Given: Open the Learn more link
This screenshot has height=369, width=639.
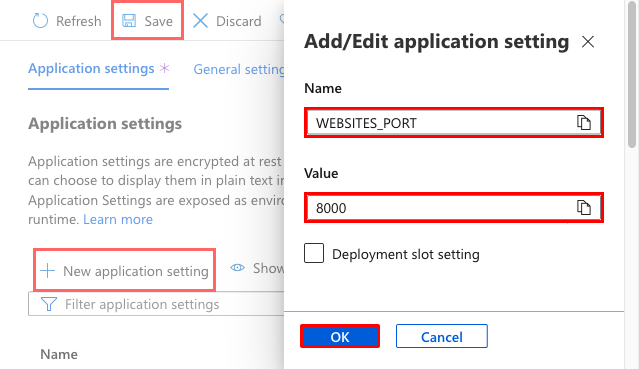Looking at the screenshot, I should point(118,219).
